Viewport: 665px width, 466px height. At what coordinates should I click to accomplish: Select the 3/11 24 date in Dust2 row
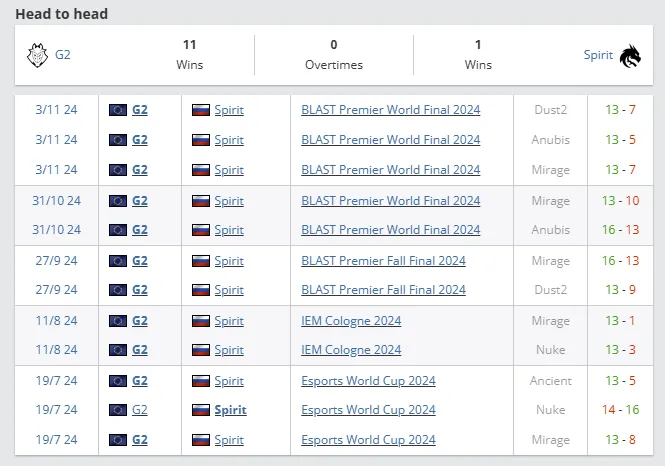point(56,110)
